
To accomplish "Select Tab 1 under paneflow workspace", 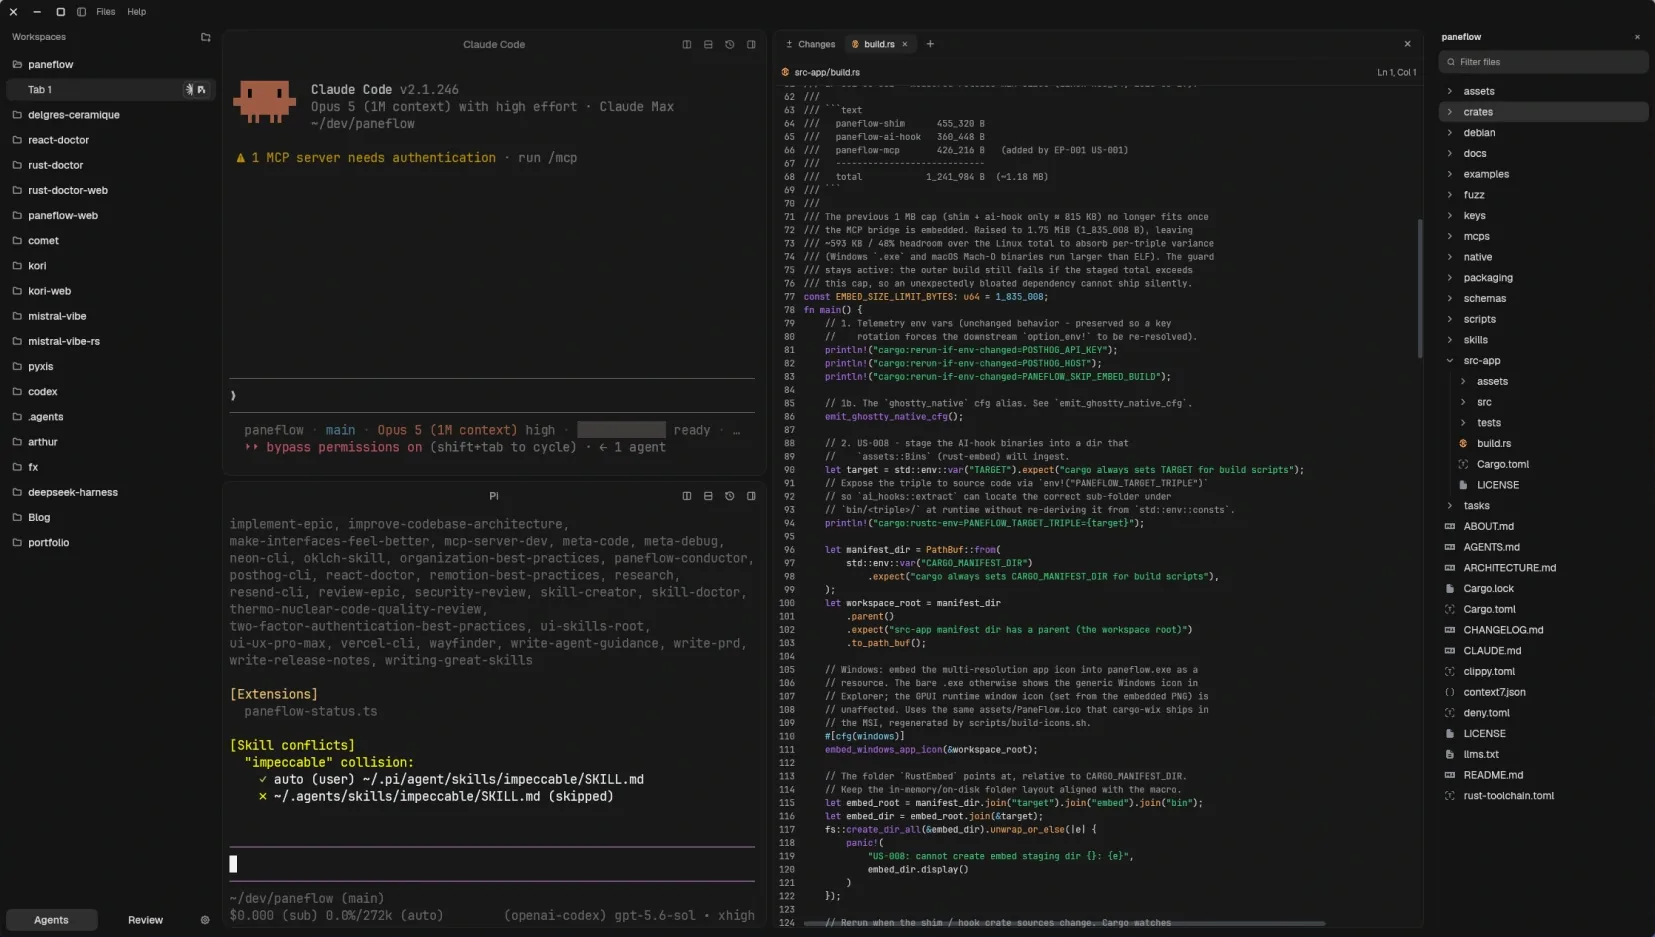I will pos(110,90).
